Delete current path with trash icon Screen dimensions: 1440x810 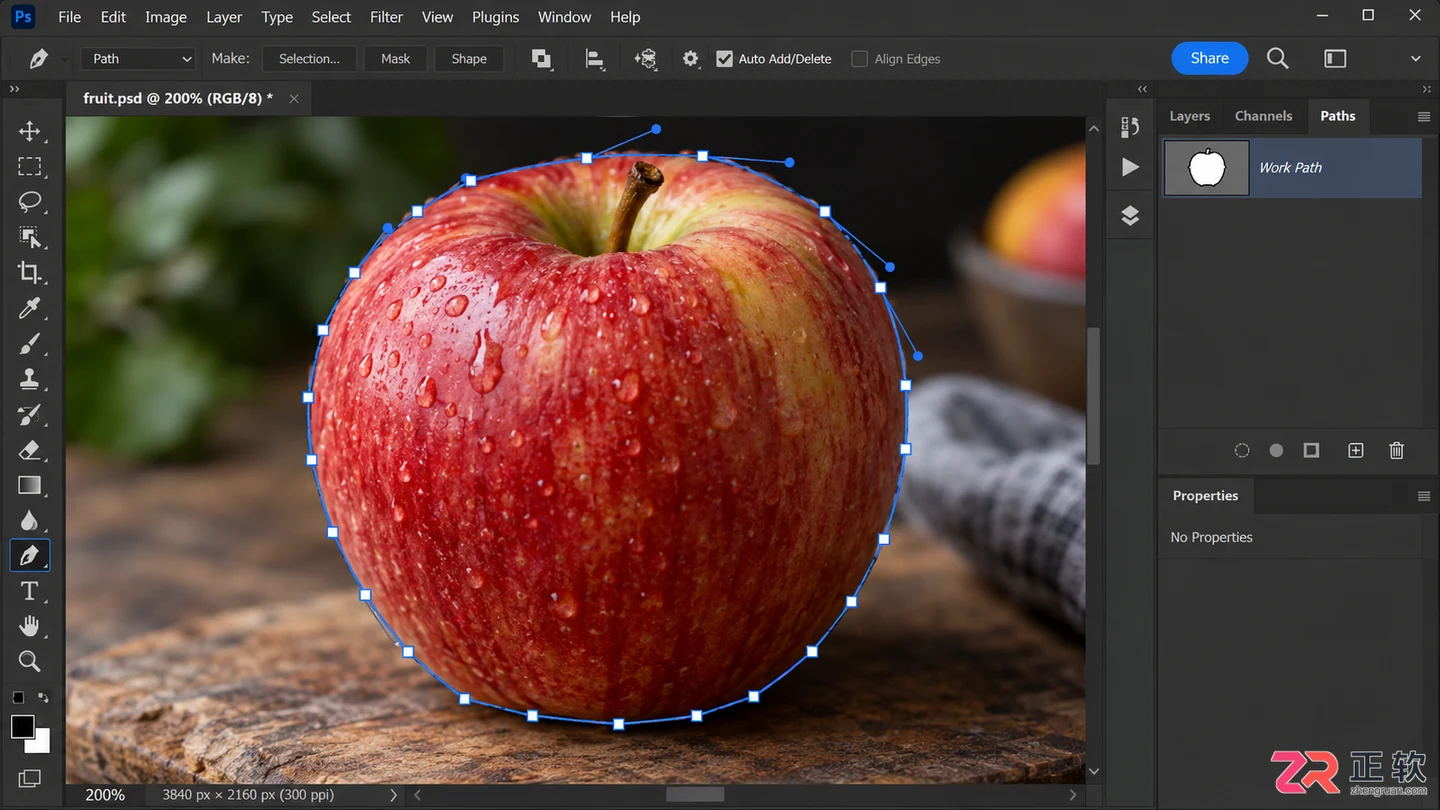tap(1397, 451)
